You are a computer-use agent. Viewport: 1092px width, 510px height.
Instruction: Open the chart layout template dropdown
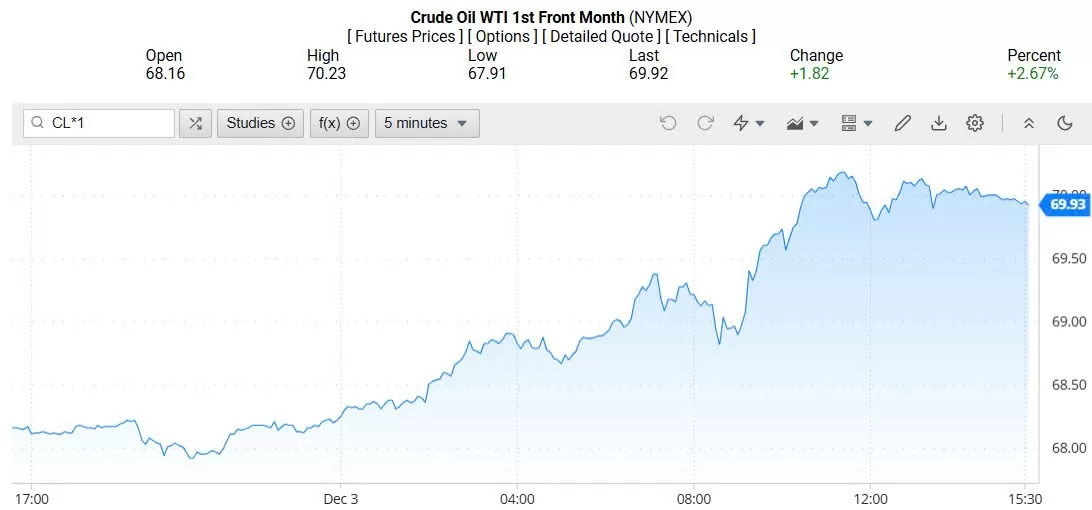(x=857, y=123)
